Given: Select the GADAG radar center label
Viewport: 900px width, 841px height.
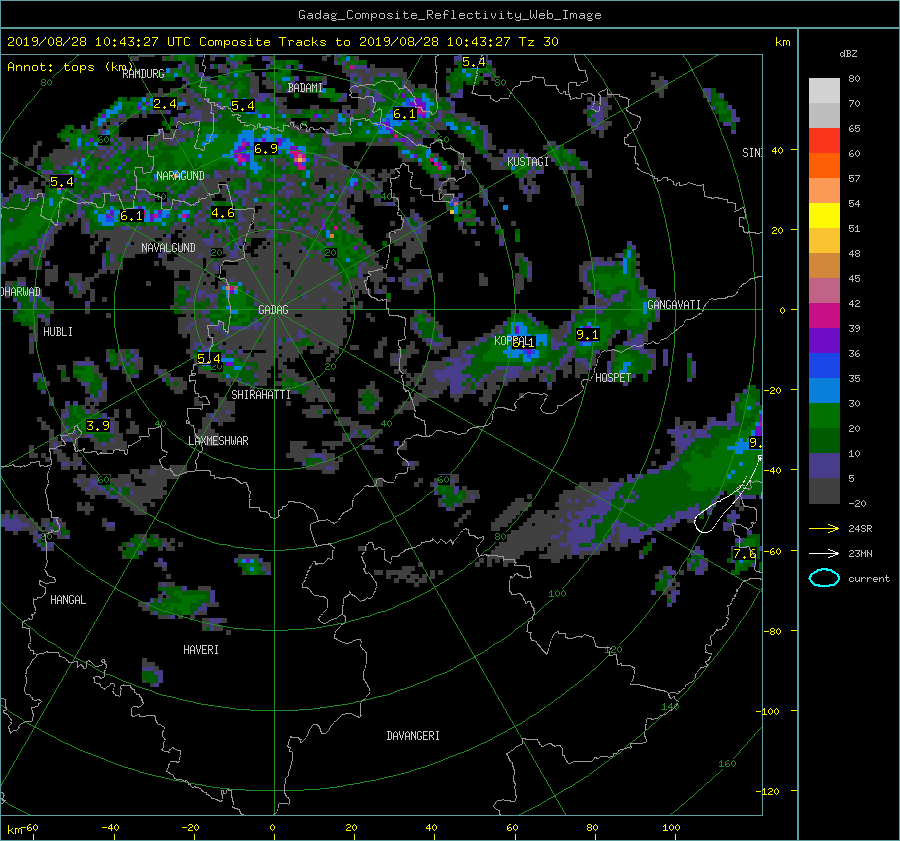Looking at the screenshot, I should 273,310.
